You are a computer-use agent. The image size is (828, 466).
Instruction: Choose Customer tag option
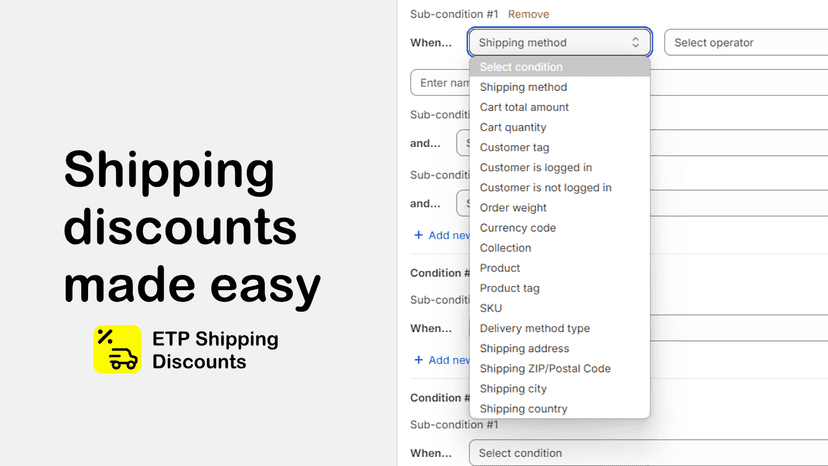tap(559, 147)
